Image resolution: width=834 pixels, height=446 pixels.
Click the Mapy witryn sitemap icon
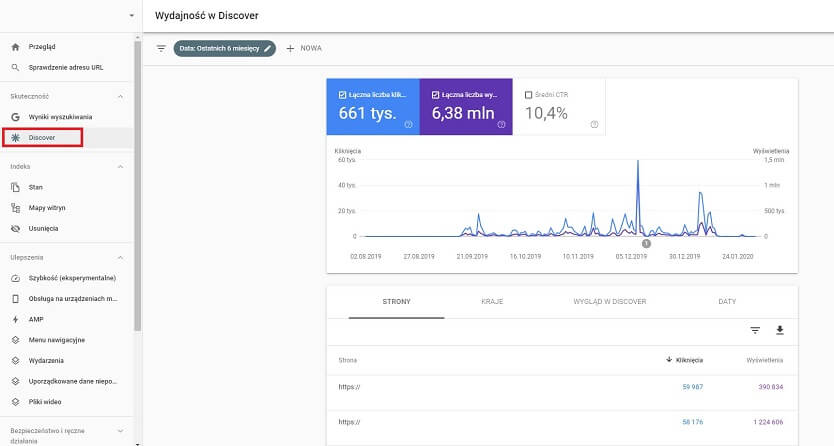pyautogui.click(x=15, y=208)
